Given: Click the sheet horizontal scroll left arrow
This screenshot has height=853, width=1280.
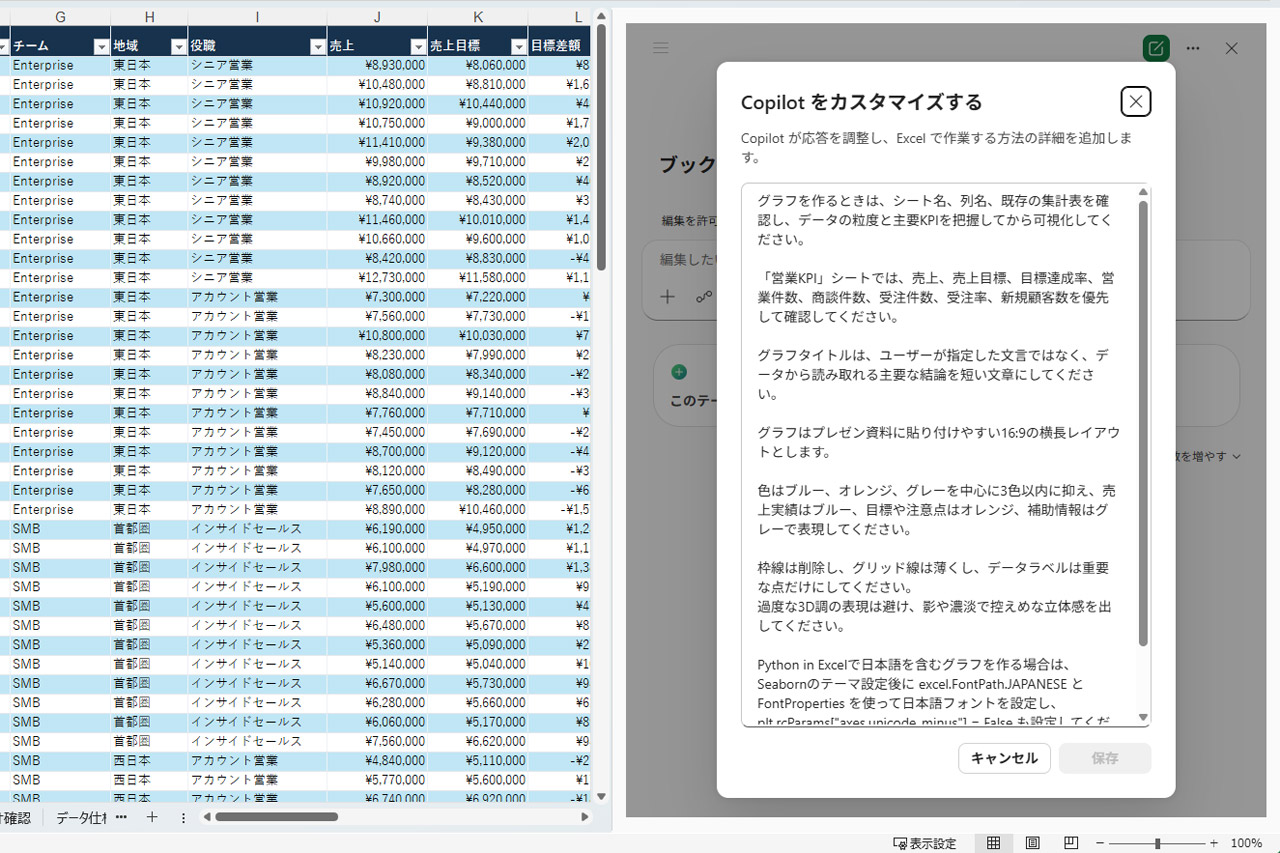Looking at the screenshot, I should [208, 817].
